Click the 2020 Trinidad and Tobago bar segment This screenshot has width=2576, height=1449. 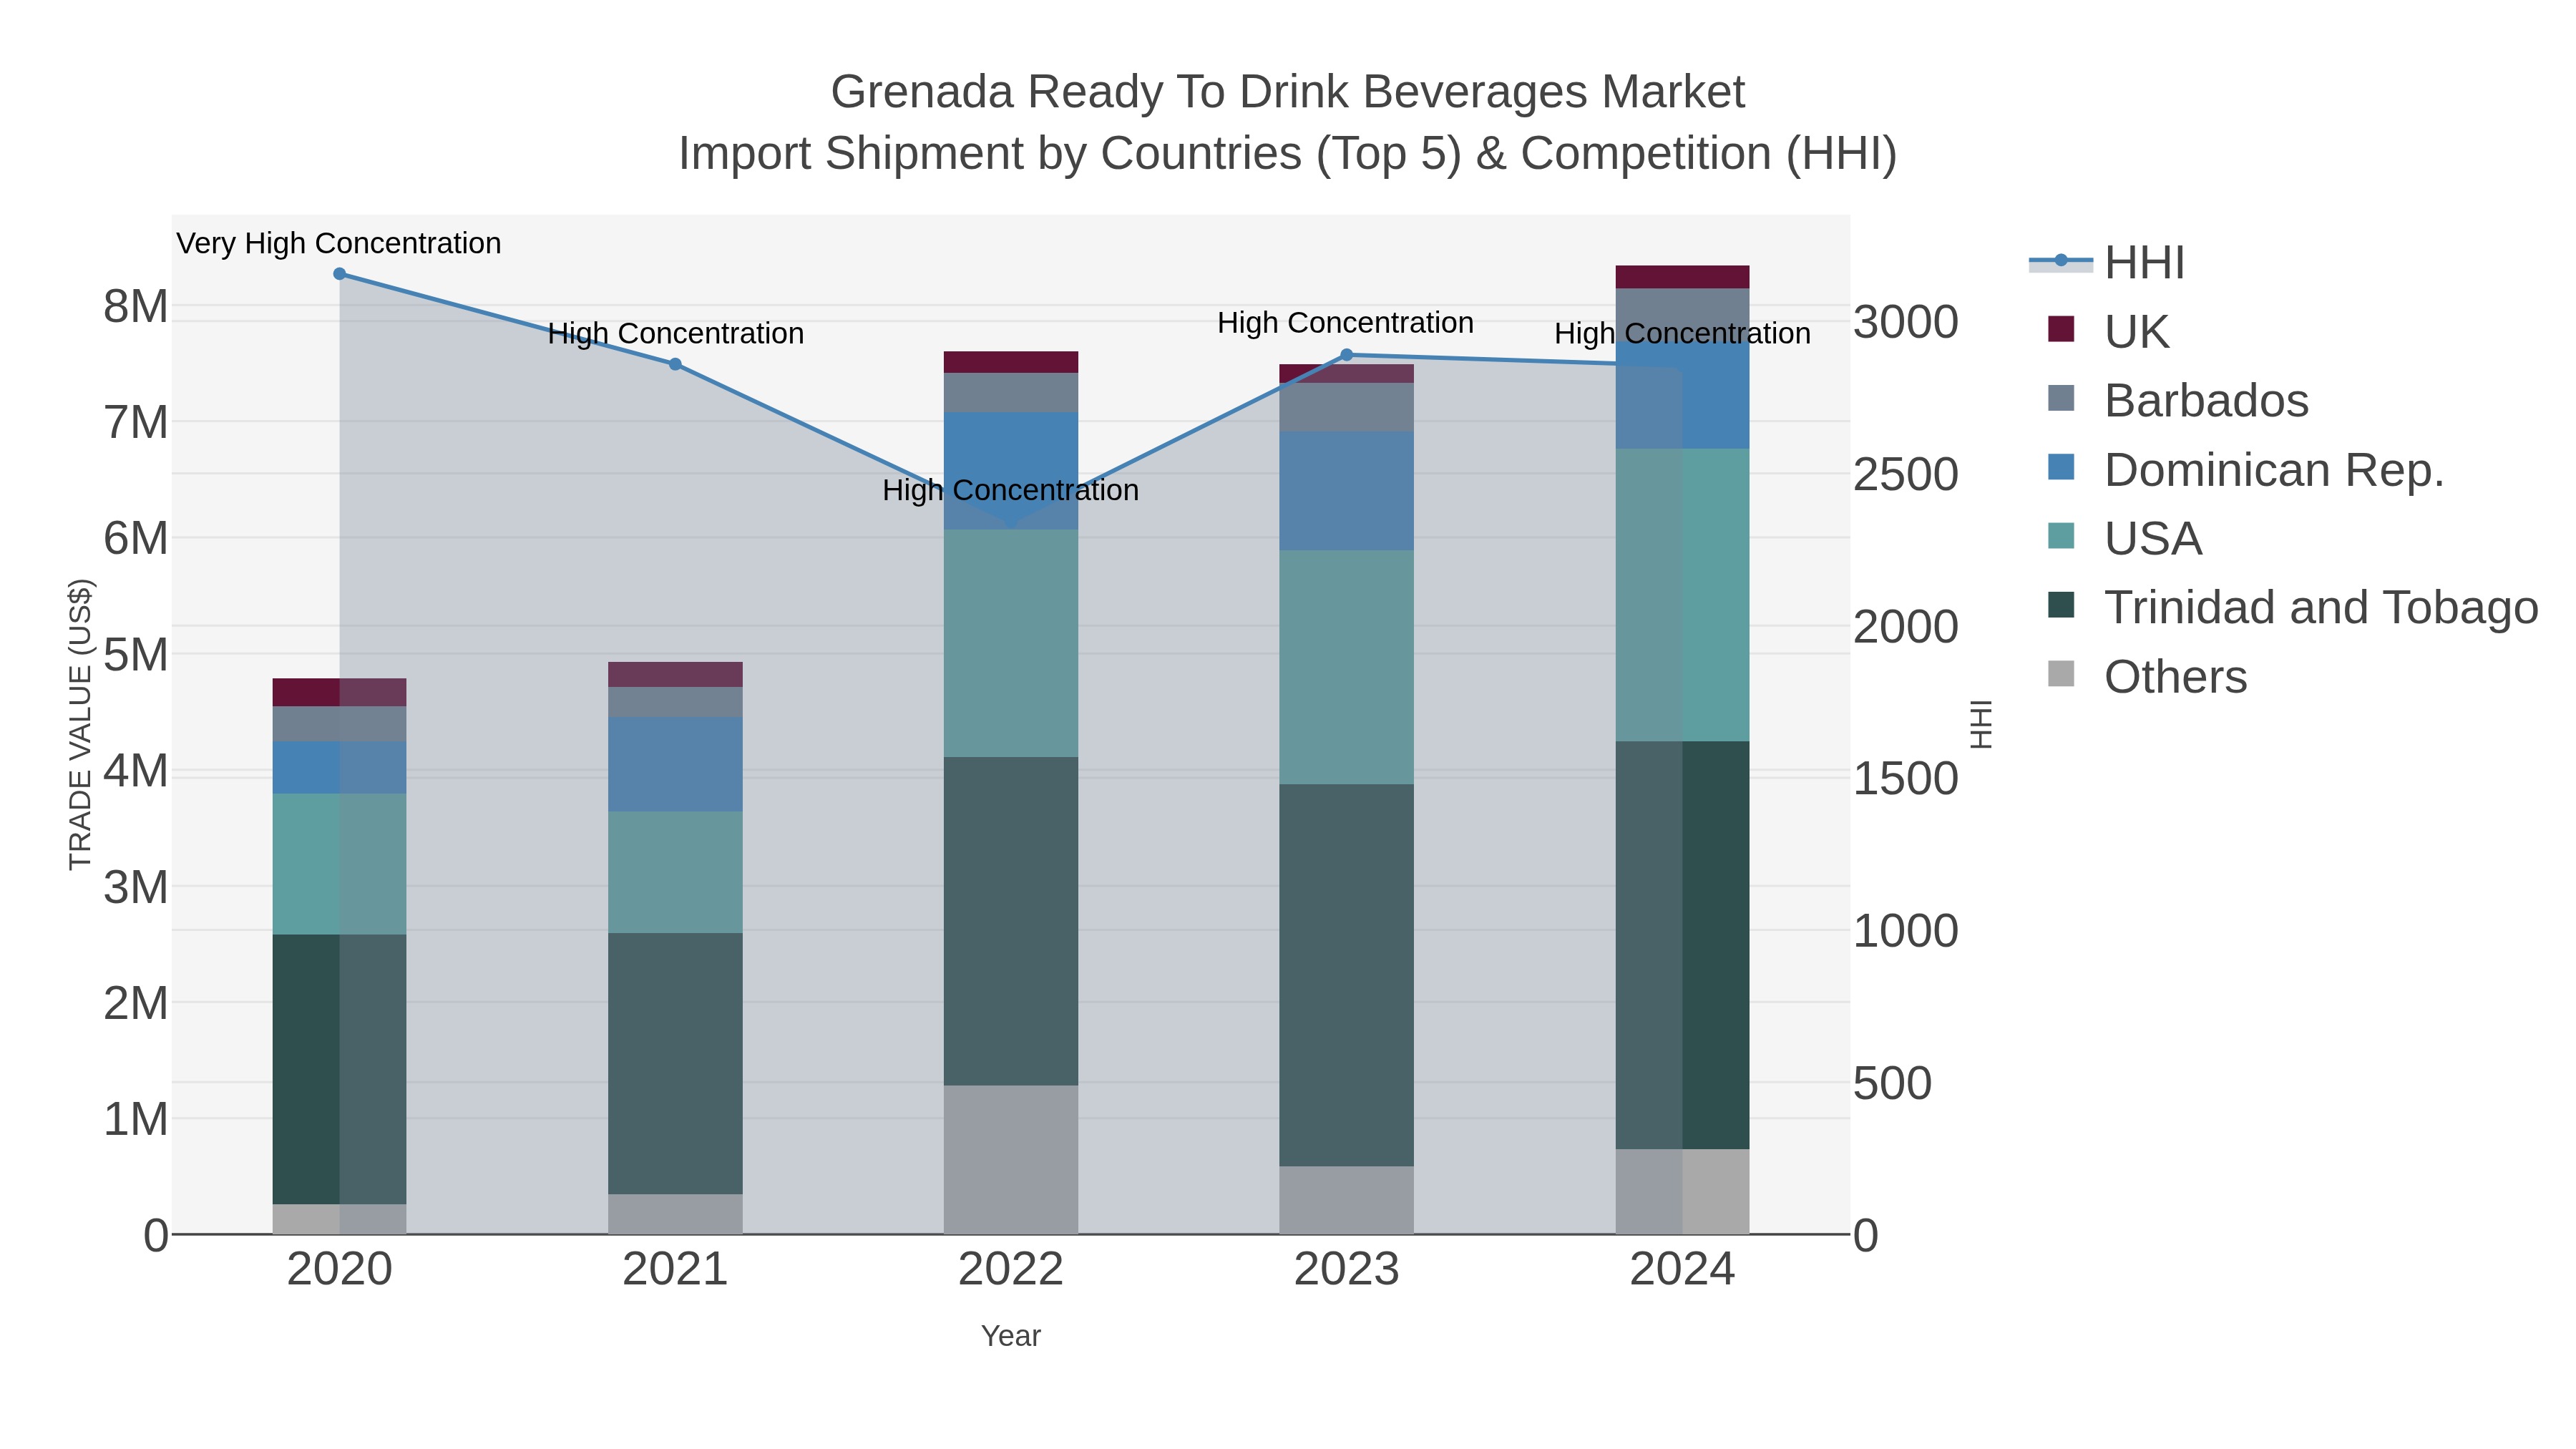(340, 1069)
